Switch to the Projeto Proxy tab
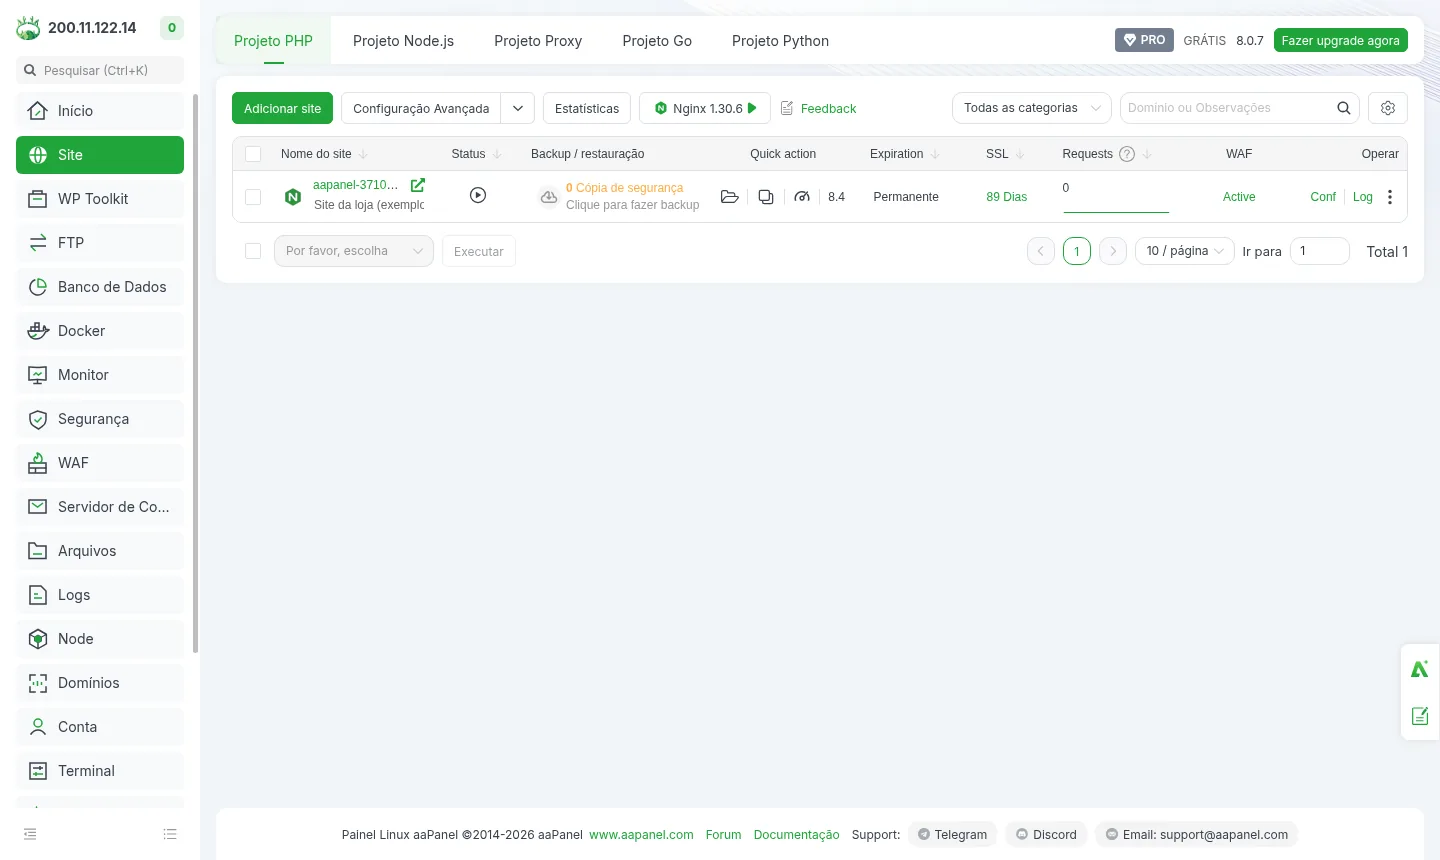This screenshot has width=1440, height=860. [x=538, y=41]
